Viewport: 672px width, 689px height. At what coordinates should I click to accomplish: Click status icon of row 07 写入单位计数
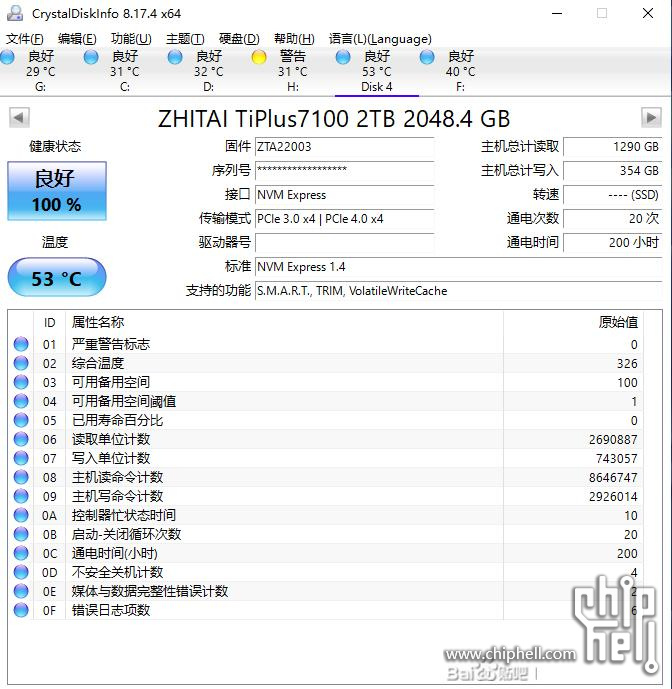click(21, 458)
